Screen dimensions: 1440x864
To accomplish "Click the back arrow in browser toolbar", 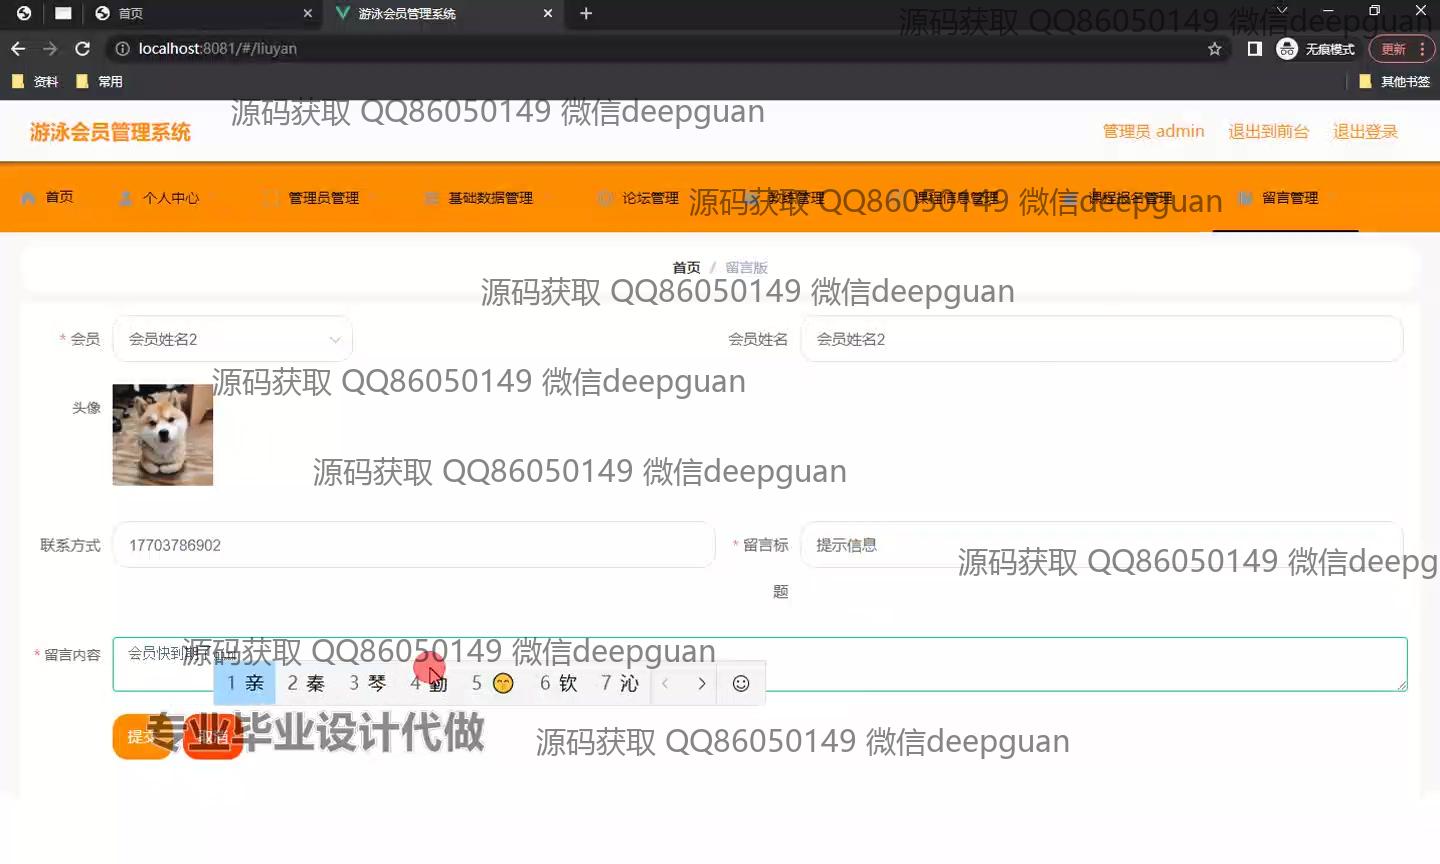I will click(18, 49).
